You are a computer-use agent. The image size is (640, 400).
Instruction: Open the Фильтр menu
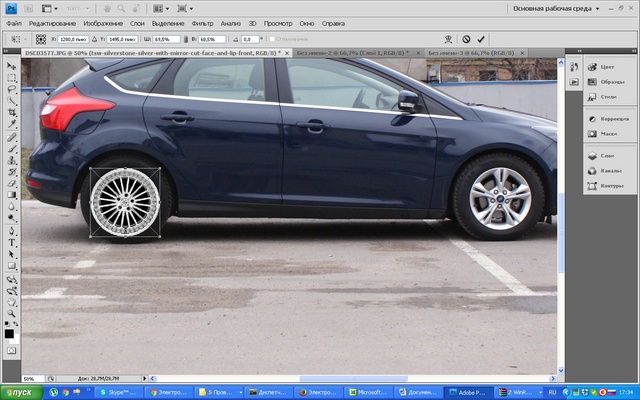(202, 22)
